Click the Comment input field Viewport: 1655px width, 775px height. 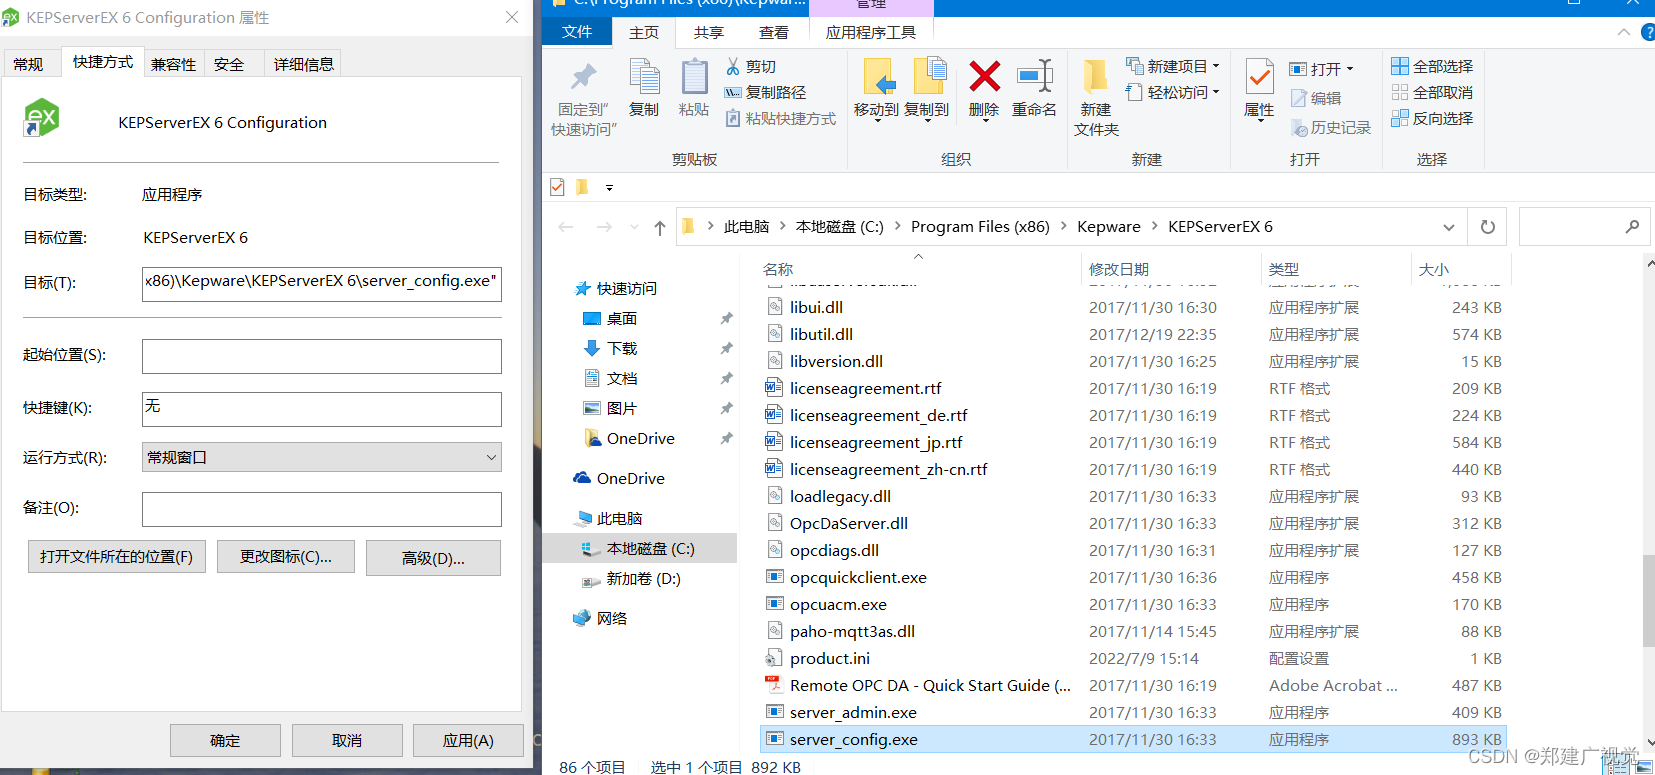pyautogui.click(x=322, y=509)
